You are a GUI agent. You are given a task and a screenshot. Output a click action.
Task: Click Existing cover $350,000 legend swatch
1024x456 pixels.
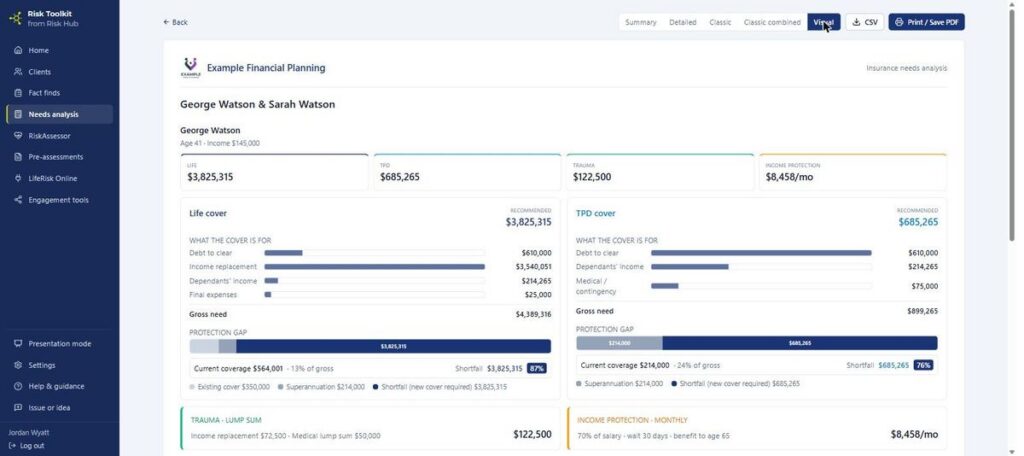(x=192, y=387)
